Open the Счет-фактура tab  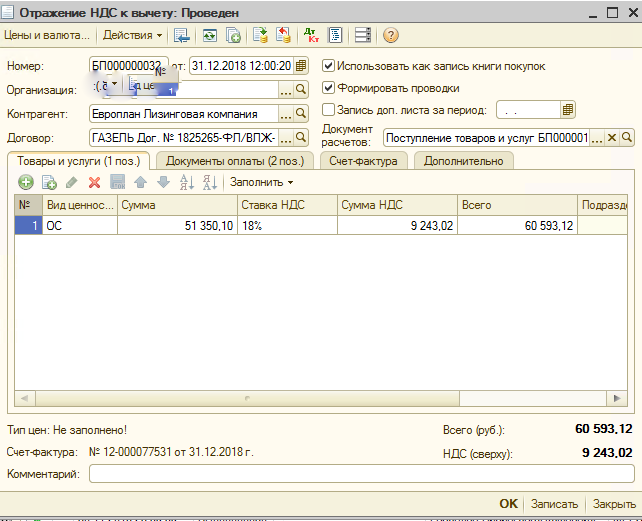[x=365, y=161]
